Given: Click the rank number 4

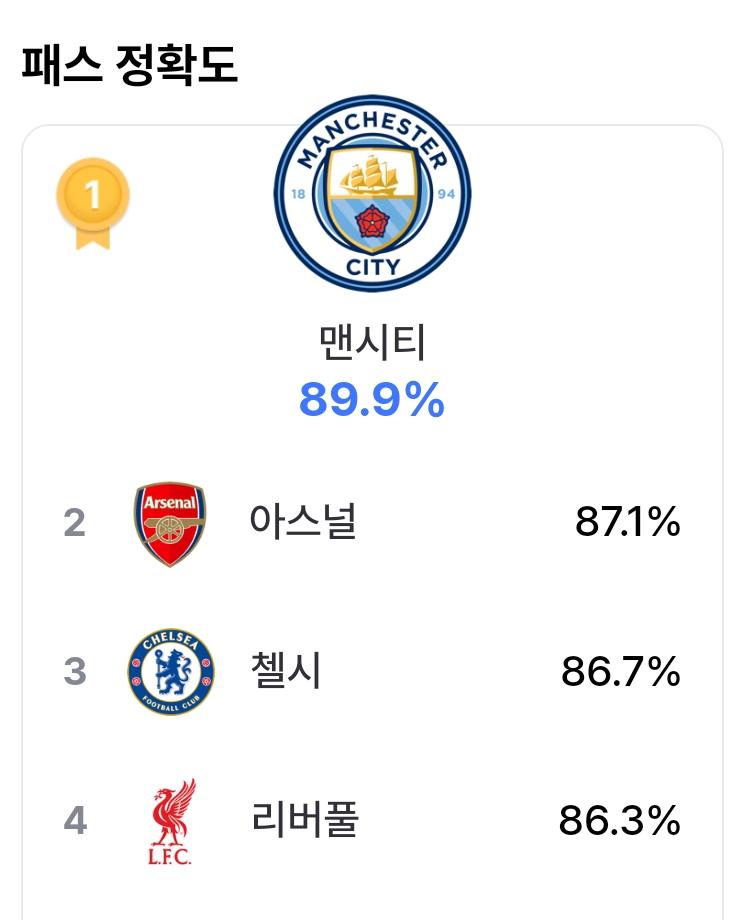Looking at the screenshot, I should 75,820.
